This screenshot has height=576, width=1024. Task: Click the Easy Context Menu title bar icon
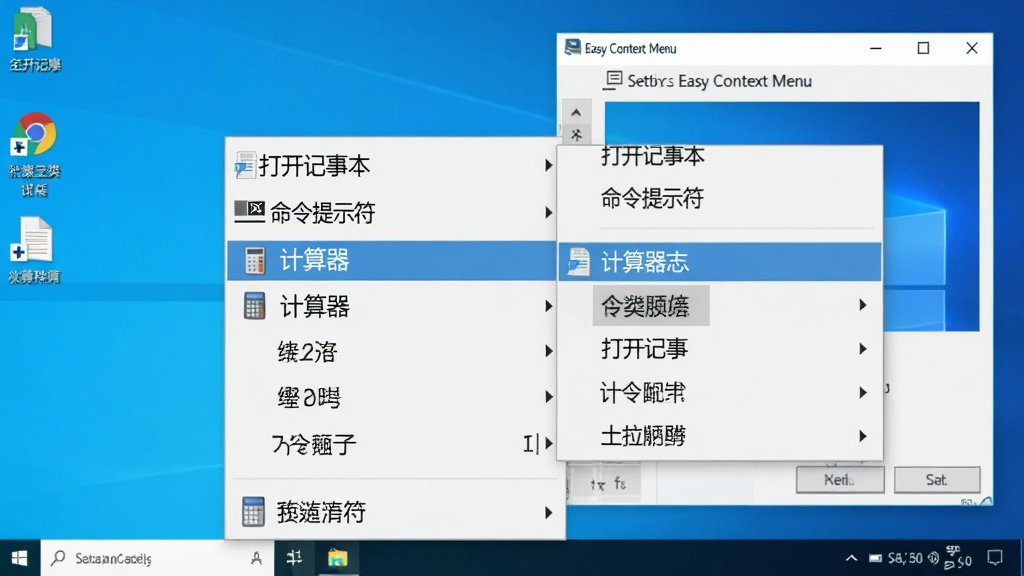[573, 48]
